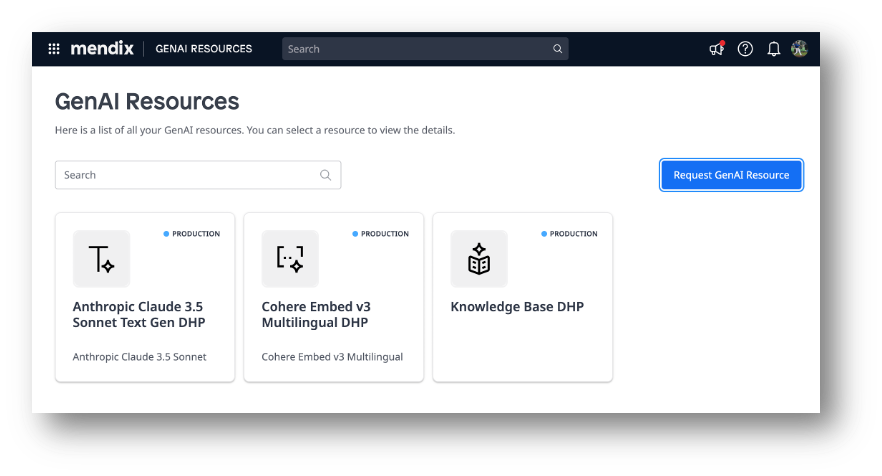Open Knowledge Base DHP resource
The image size is (882, 476).
[x=523, y=298]
